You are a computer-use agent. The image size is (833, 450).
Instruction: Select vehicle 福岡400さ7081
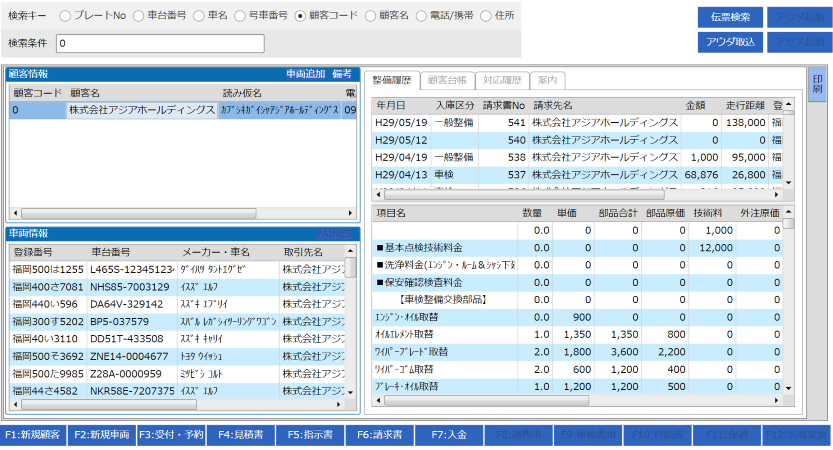coord(177,287)
